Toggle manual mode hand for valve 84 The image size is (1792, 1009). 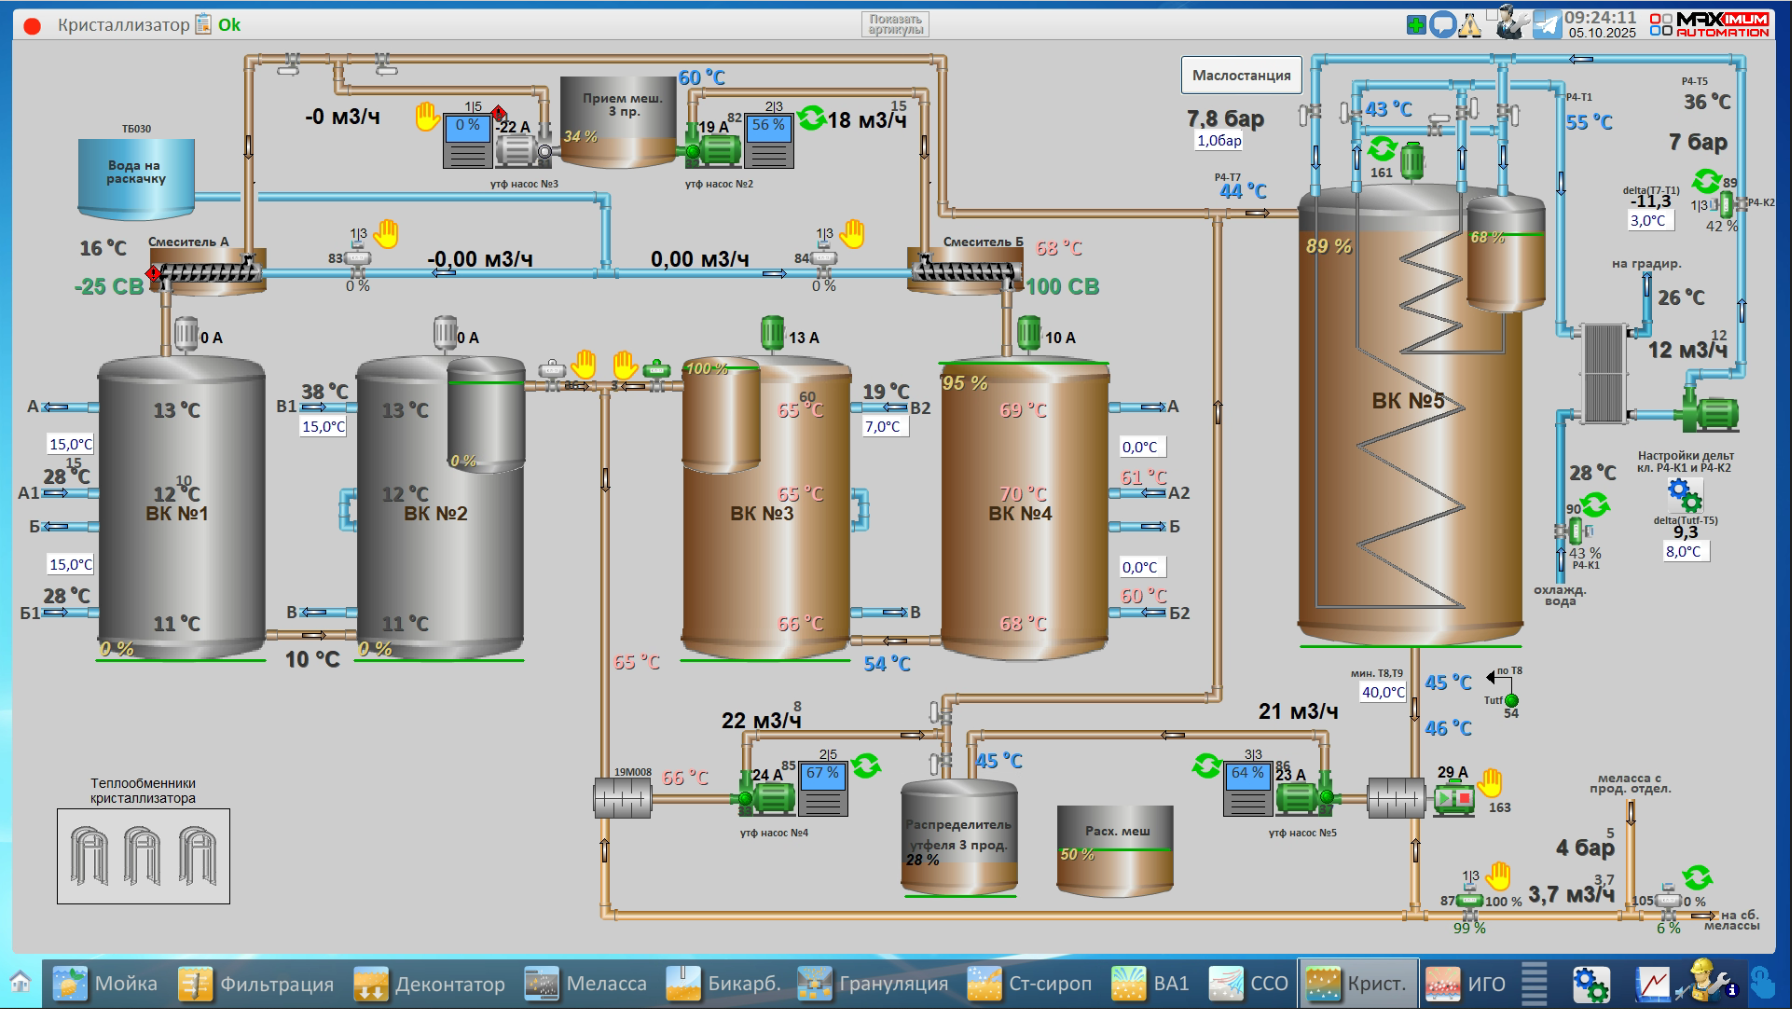pyautogui.click(x=852, y=234)
